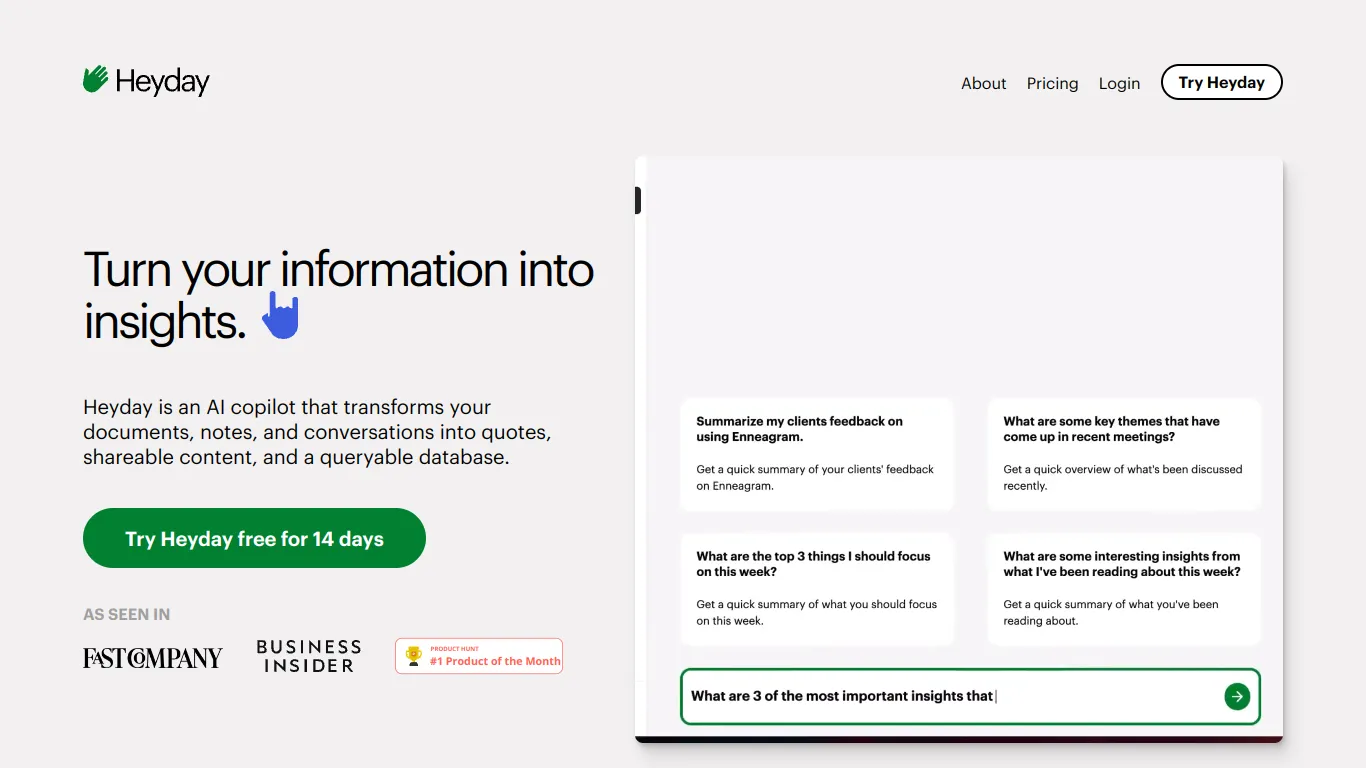Click the 'Heyday is an AI copilot' description paragraph
This screenshot has width=1366, height=768.
point(317,432)
